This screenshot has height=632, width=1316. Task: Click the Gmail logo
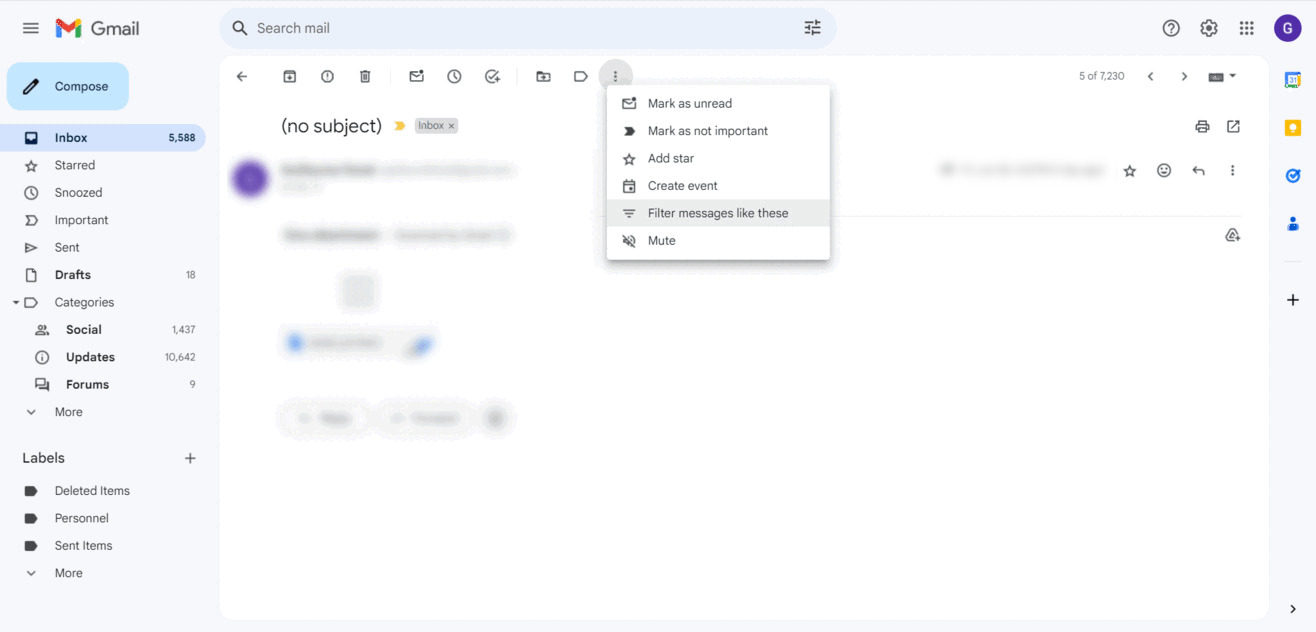tap(97, 28)
